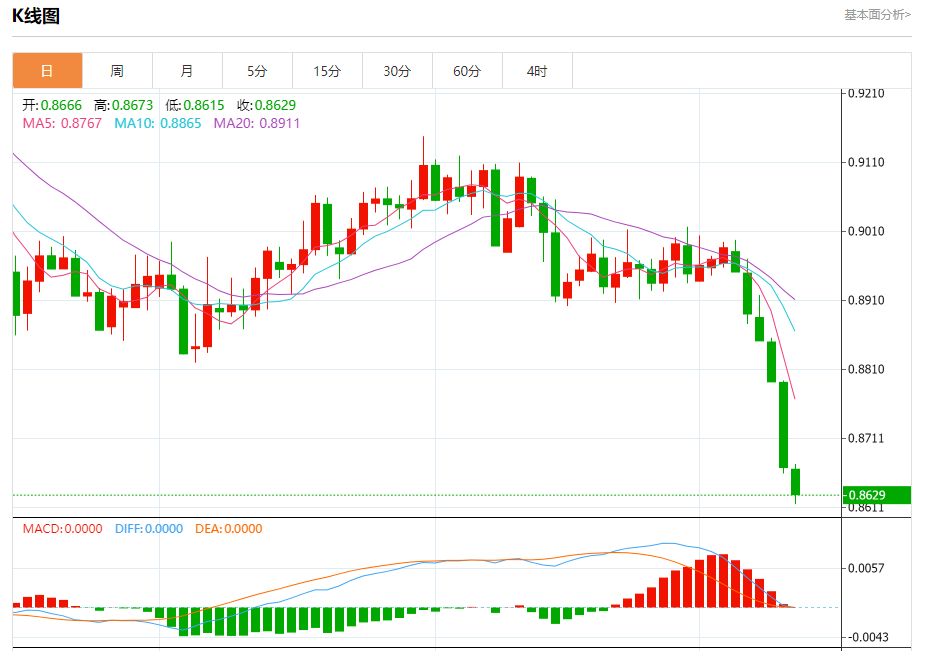
Task: Click the 0.9010 price axis label
Action: (866, 231)
